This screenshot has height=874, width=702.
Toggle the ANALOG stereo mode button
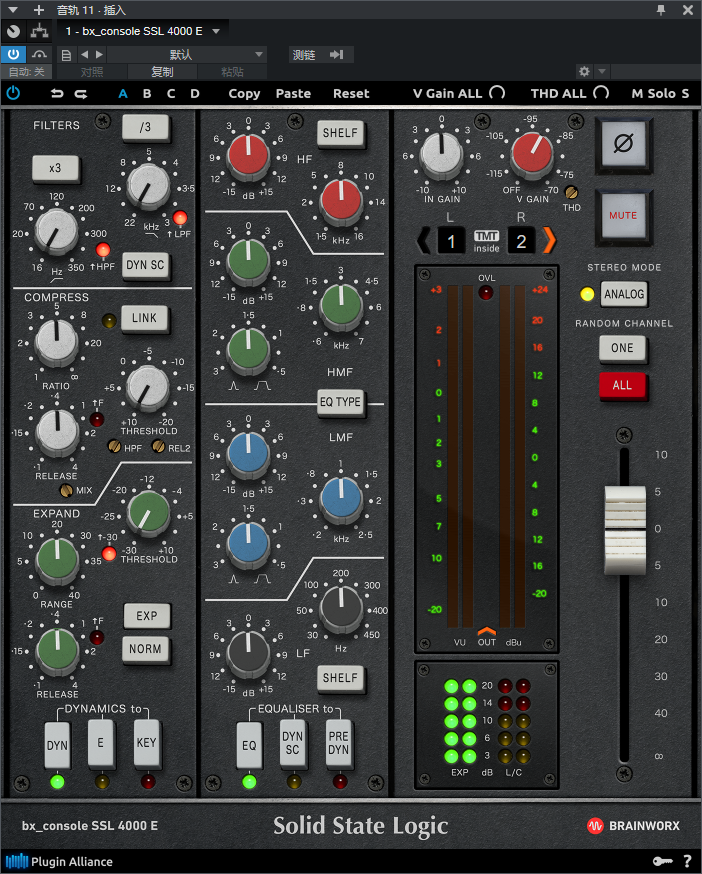[x=623, y=294]
